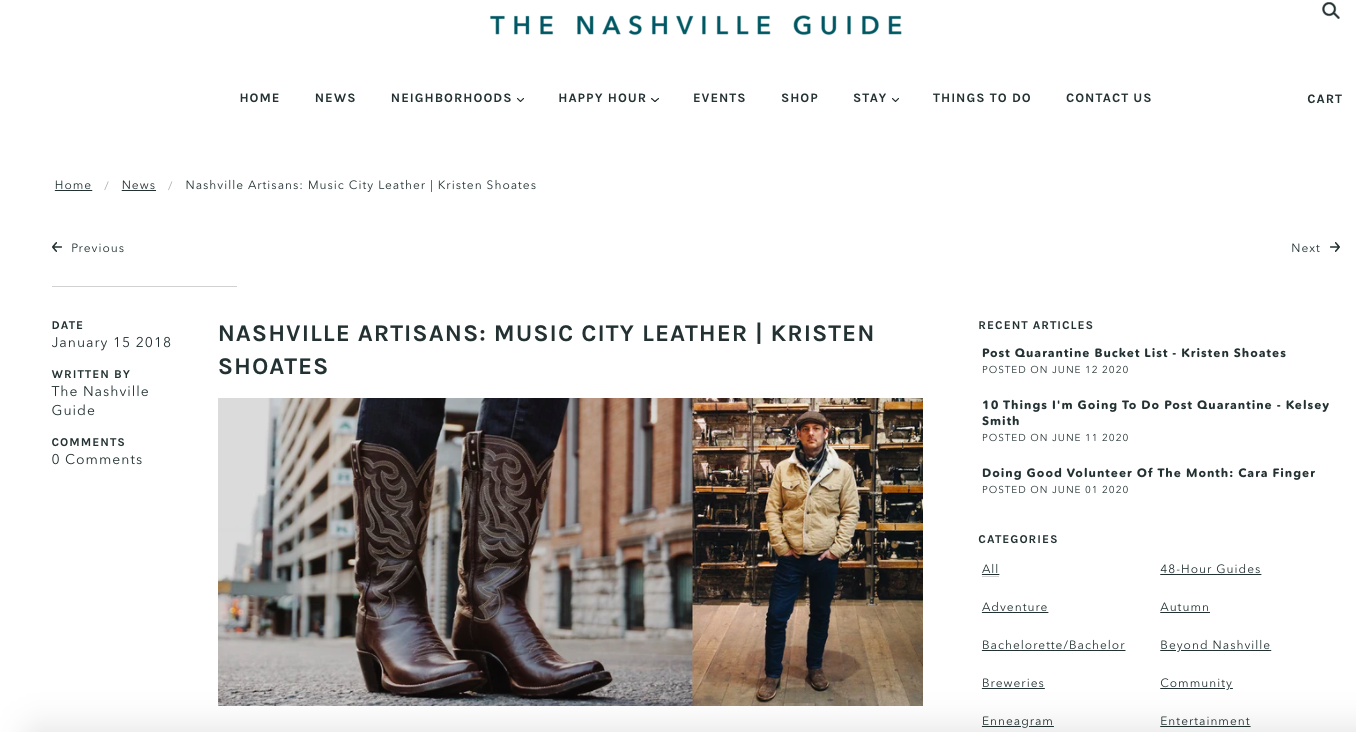Select the Beyond Nashville category
1356x732 pixels.
[x=1215, y=645]
